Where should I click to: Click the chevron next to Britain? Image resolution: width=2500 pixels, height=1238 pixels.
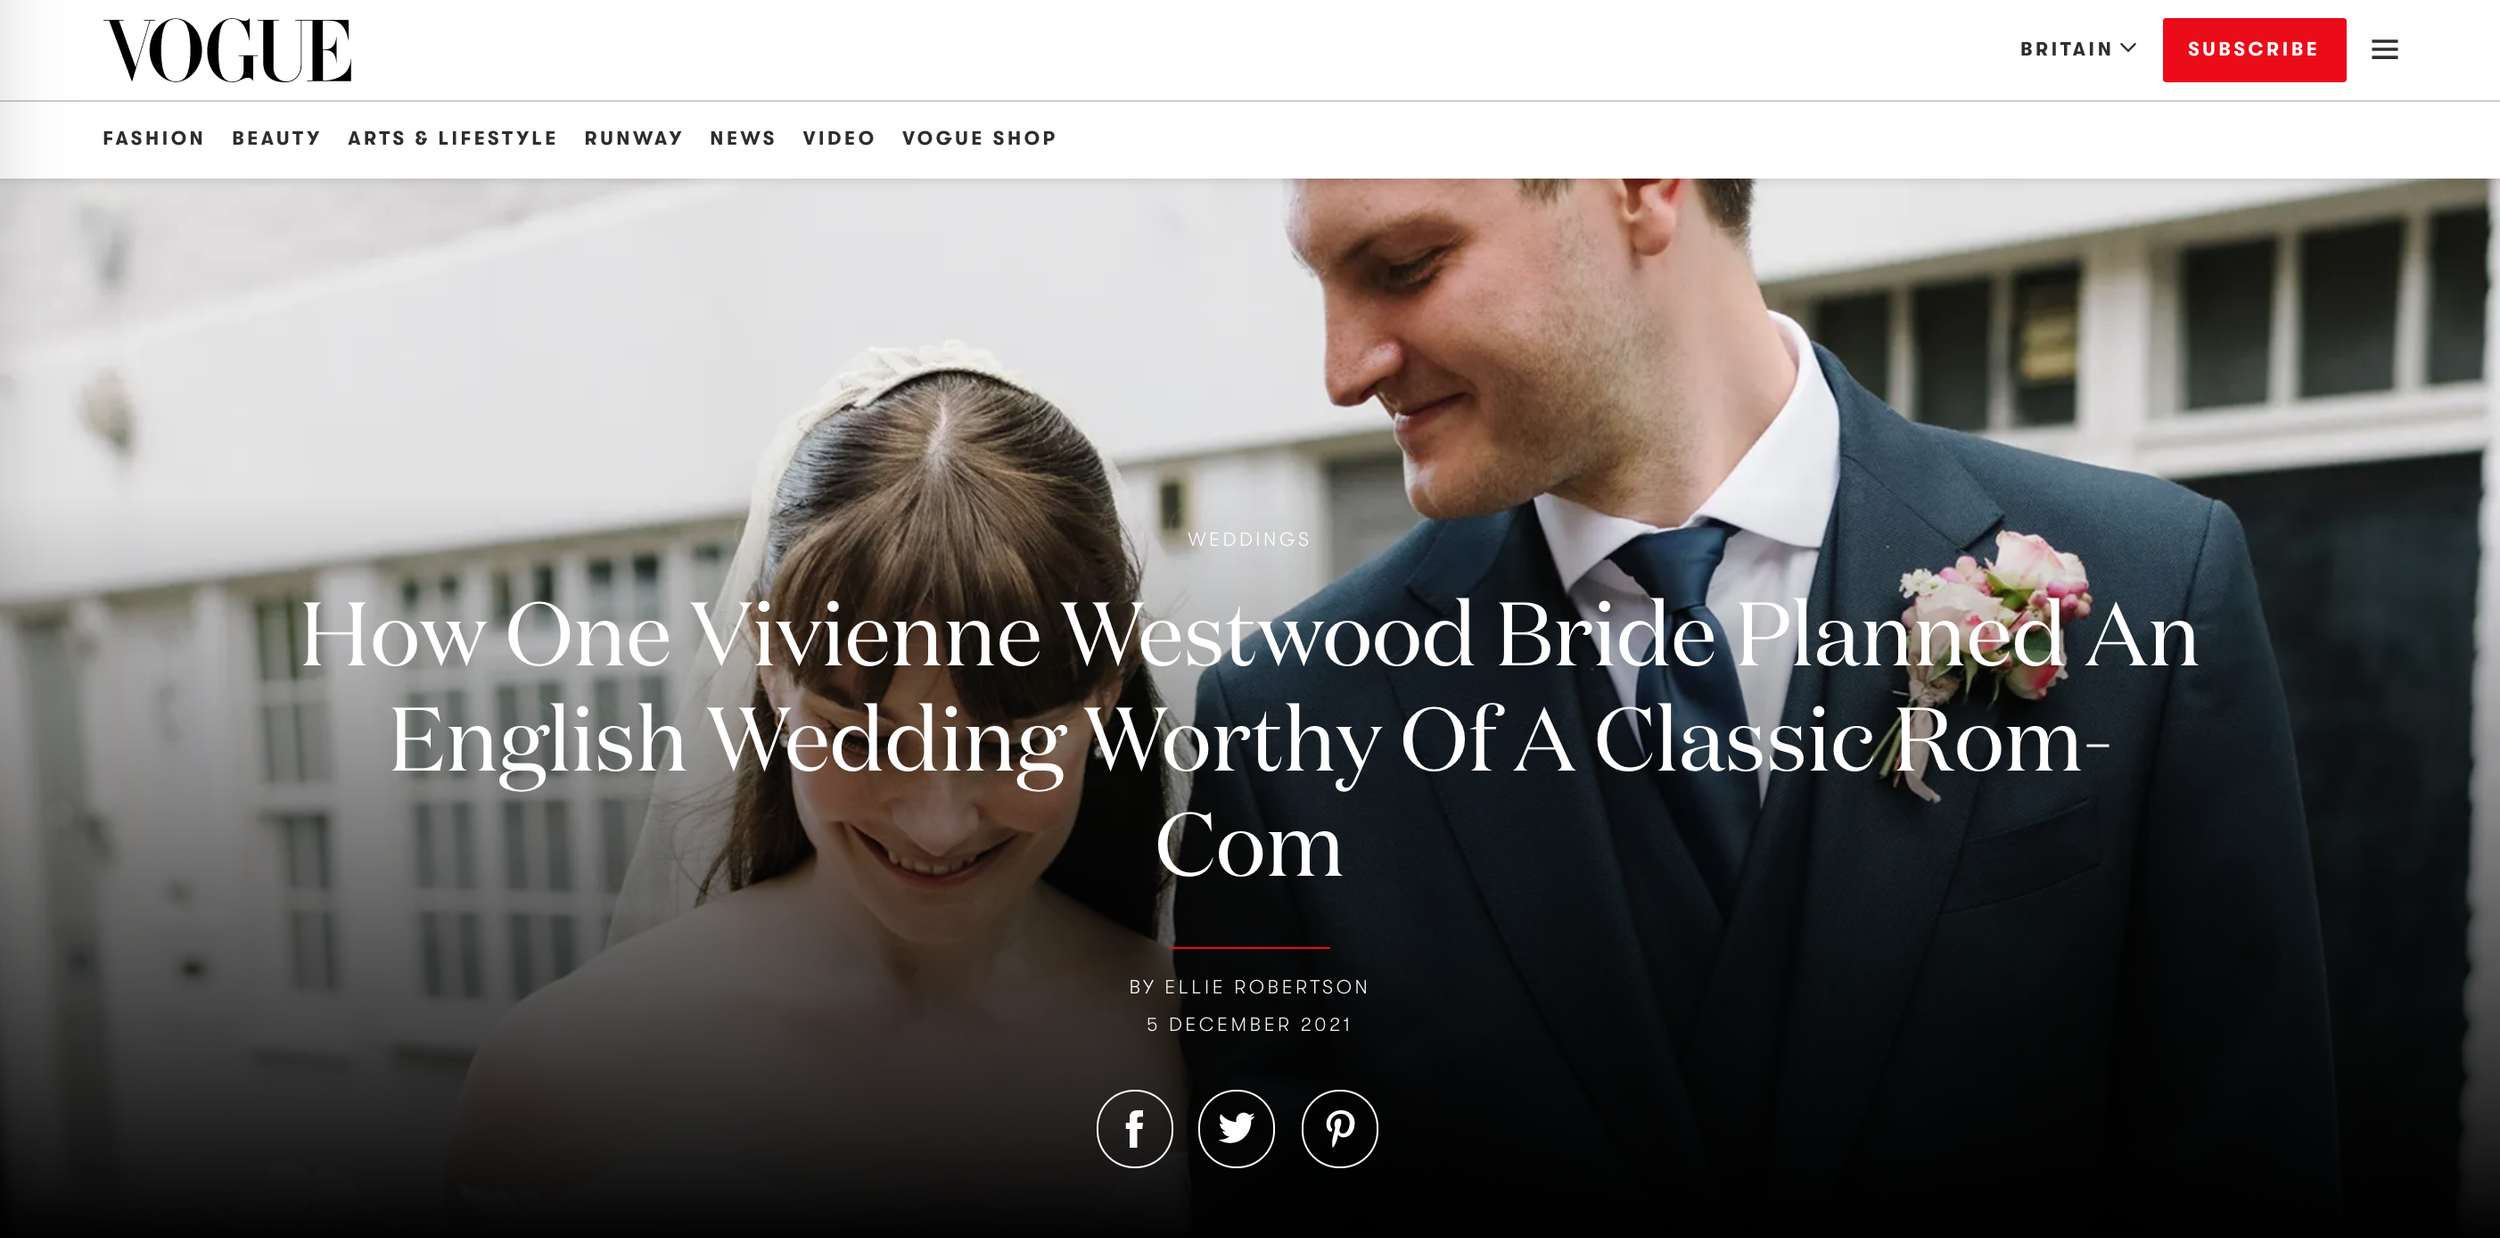click(2128, 48)
